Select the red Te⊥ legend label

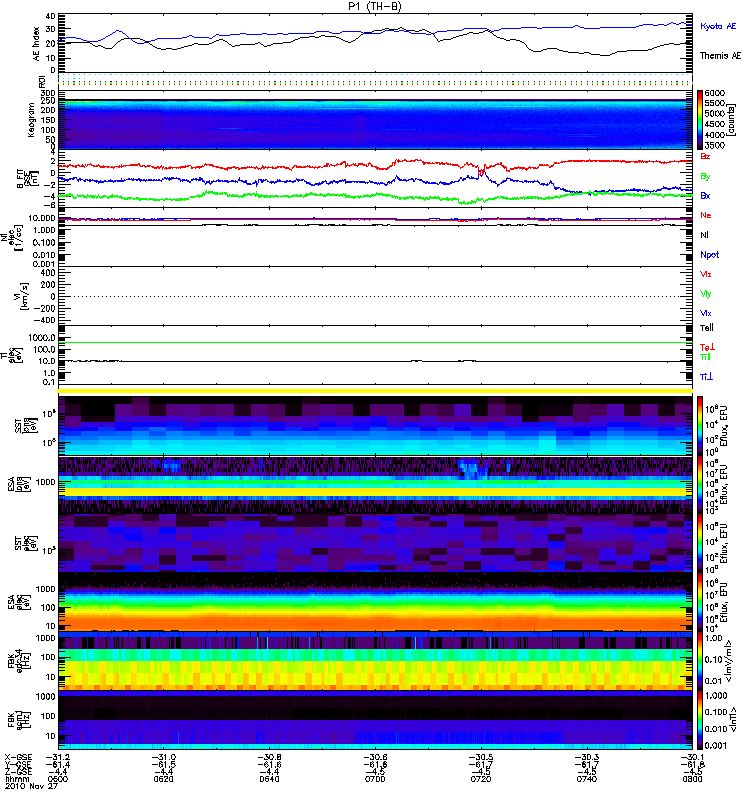pyautogui.click(x=707, y=347)
